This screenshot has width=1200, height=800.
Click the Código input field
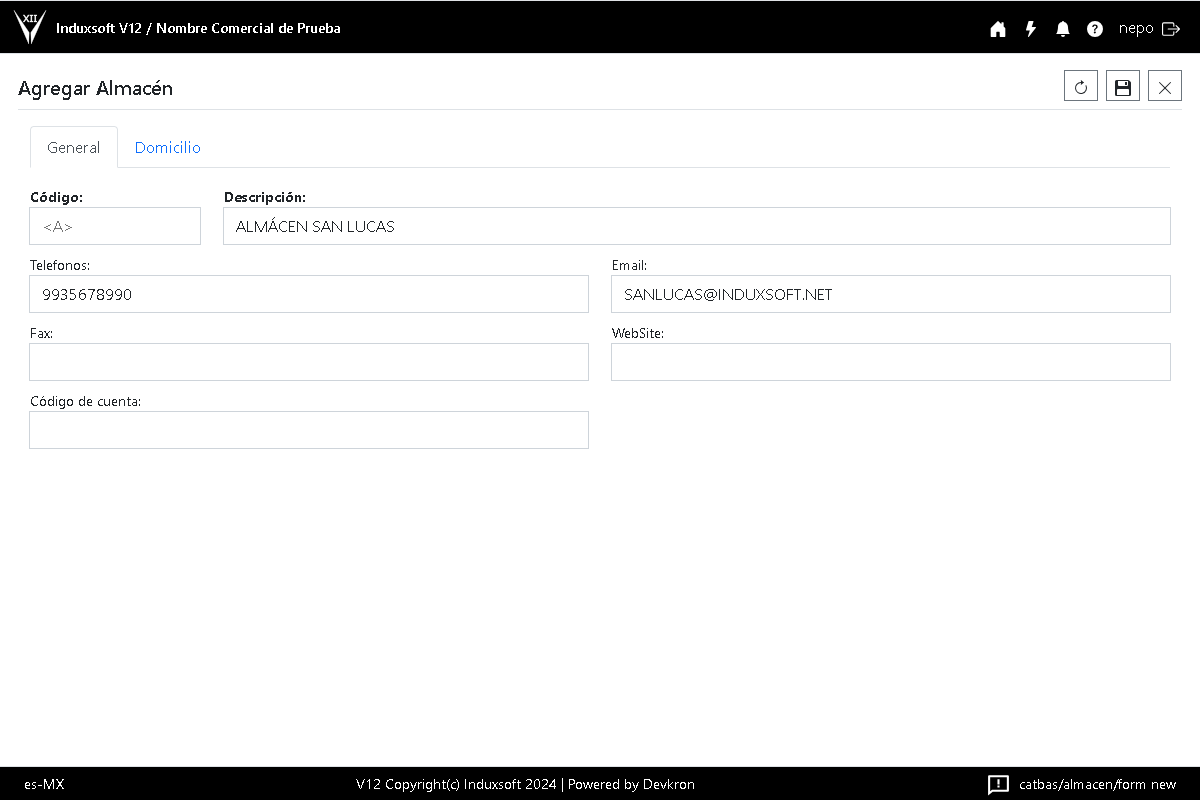[x=115, y=226]
